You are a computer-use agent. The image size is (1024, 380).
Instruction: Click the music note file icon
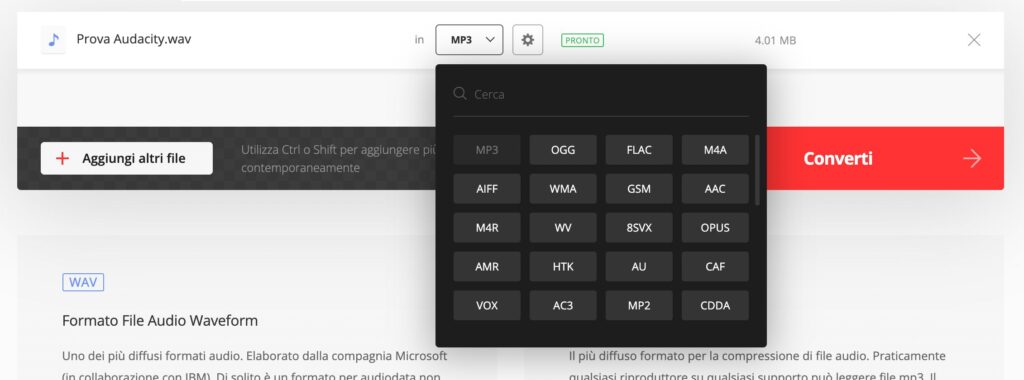pyautogui.click(x=54, y=40)
